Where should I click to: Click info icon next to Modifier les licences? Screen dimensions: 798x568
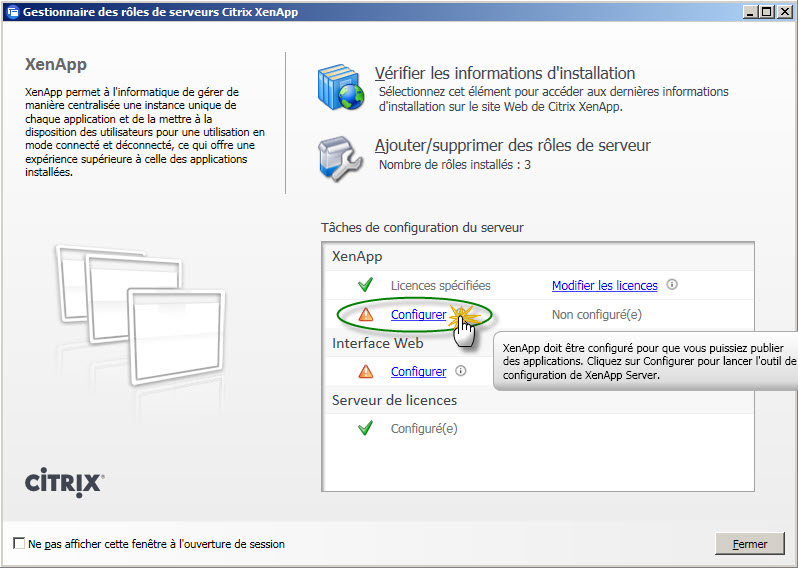click(x=672, y=285)
